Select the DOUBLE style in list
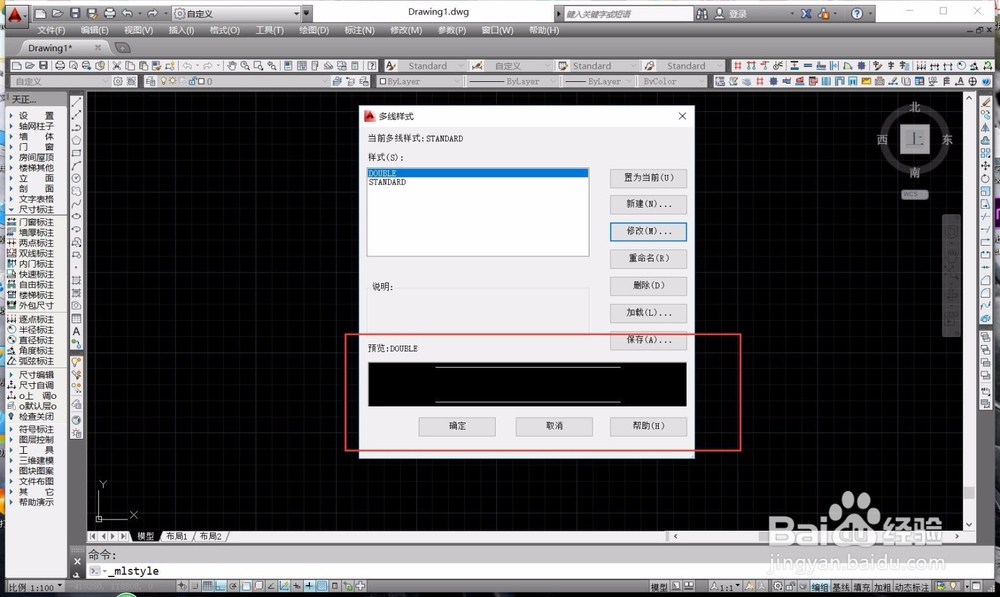1000x597 pixels. (478, 173)
